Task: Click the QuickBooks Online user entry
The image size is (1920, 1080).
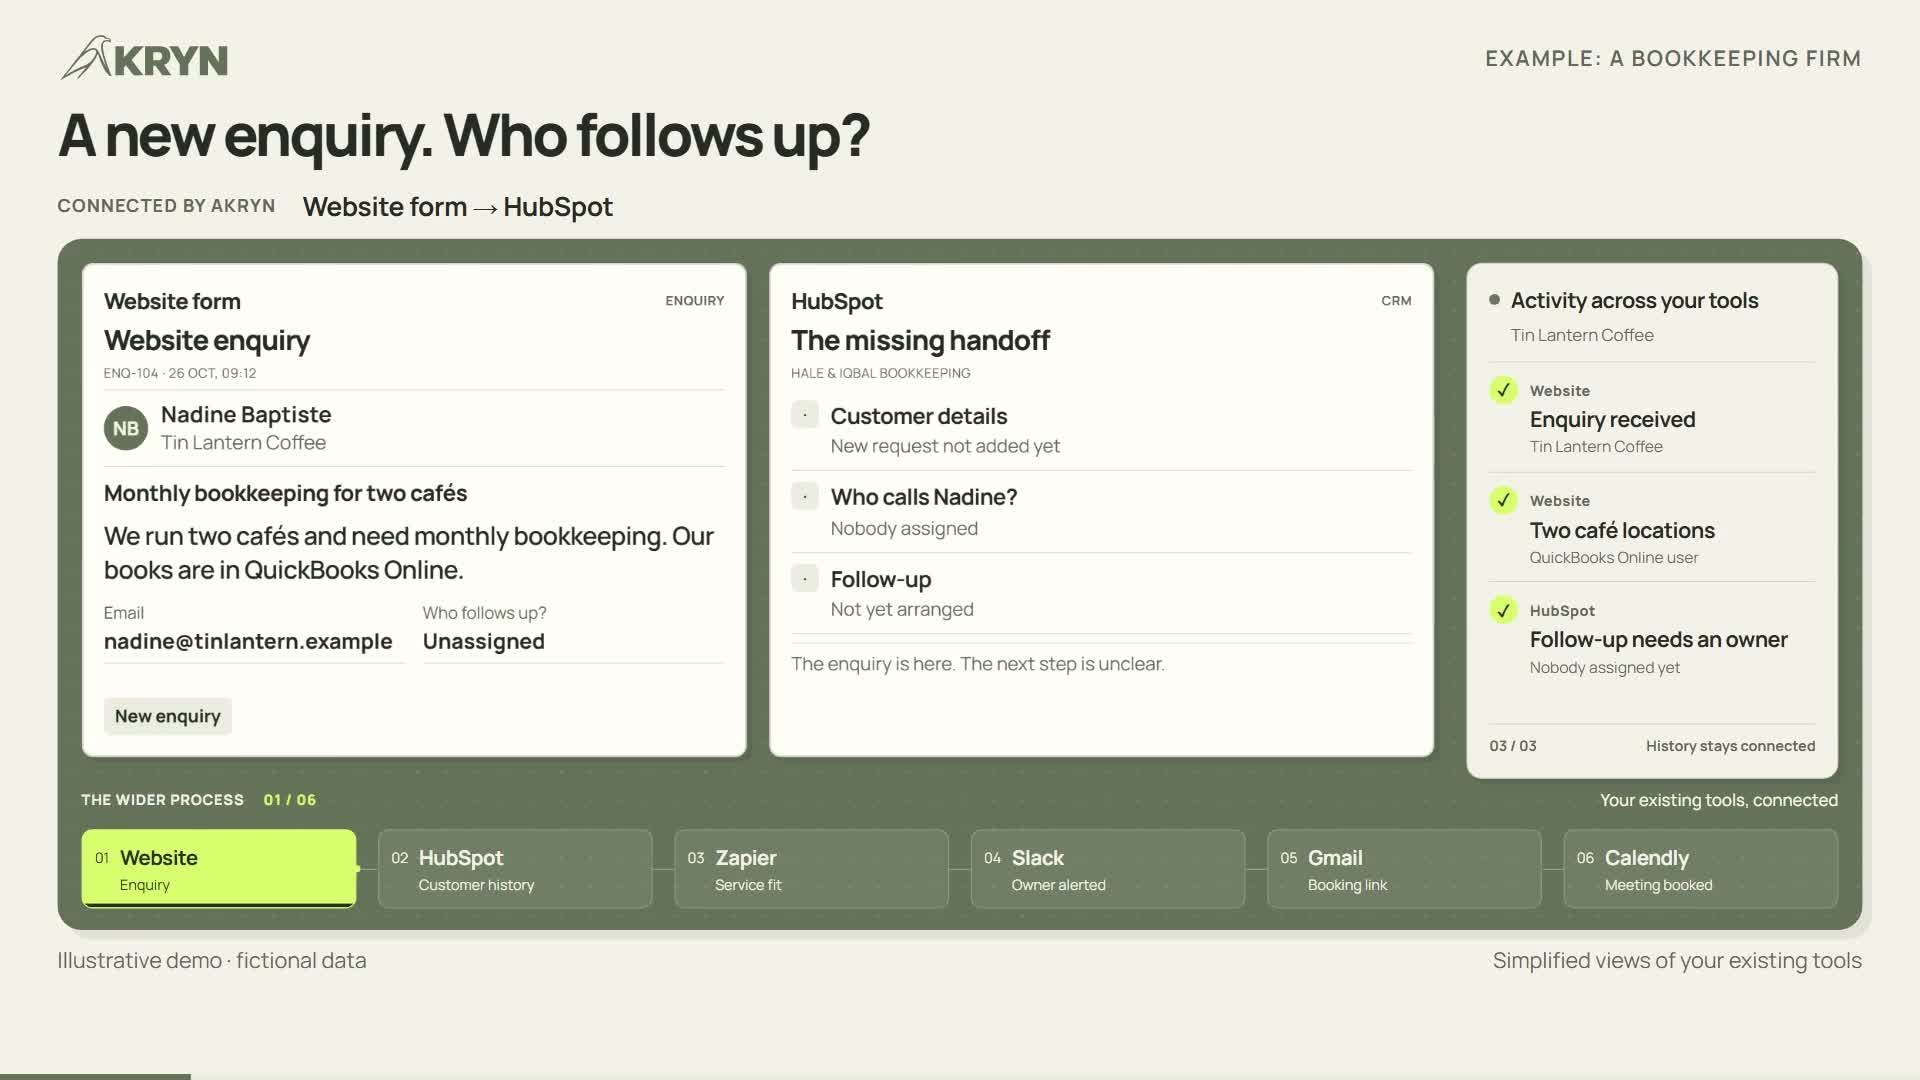Action: (1613, 558)
